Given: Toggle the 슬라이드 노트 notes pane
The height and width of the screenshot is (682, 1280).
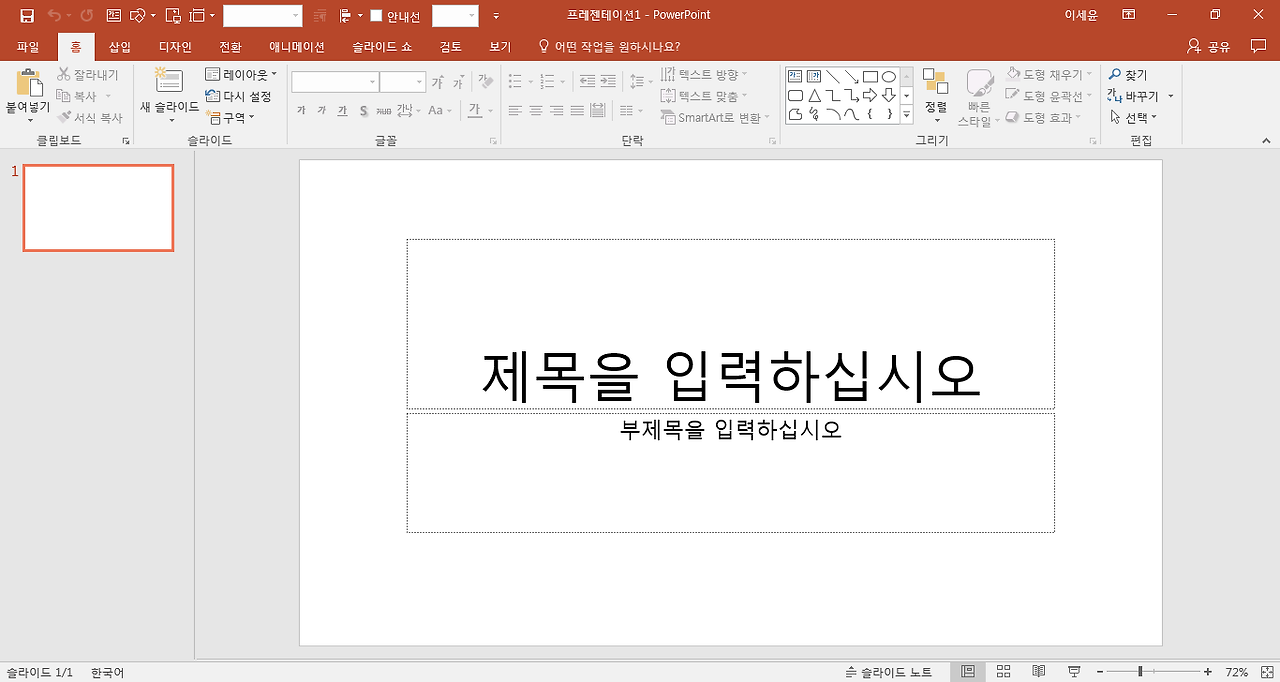Looking at the screenshot, I should click(888, 672).
